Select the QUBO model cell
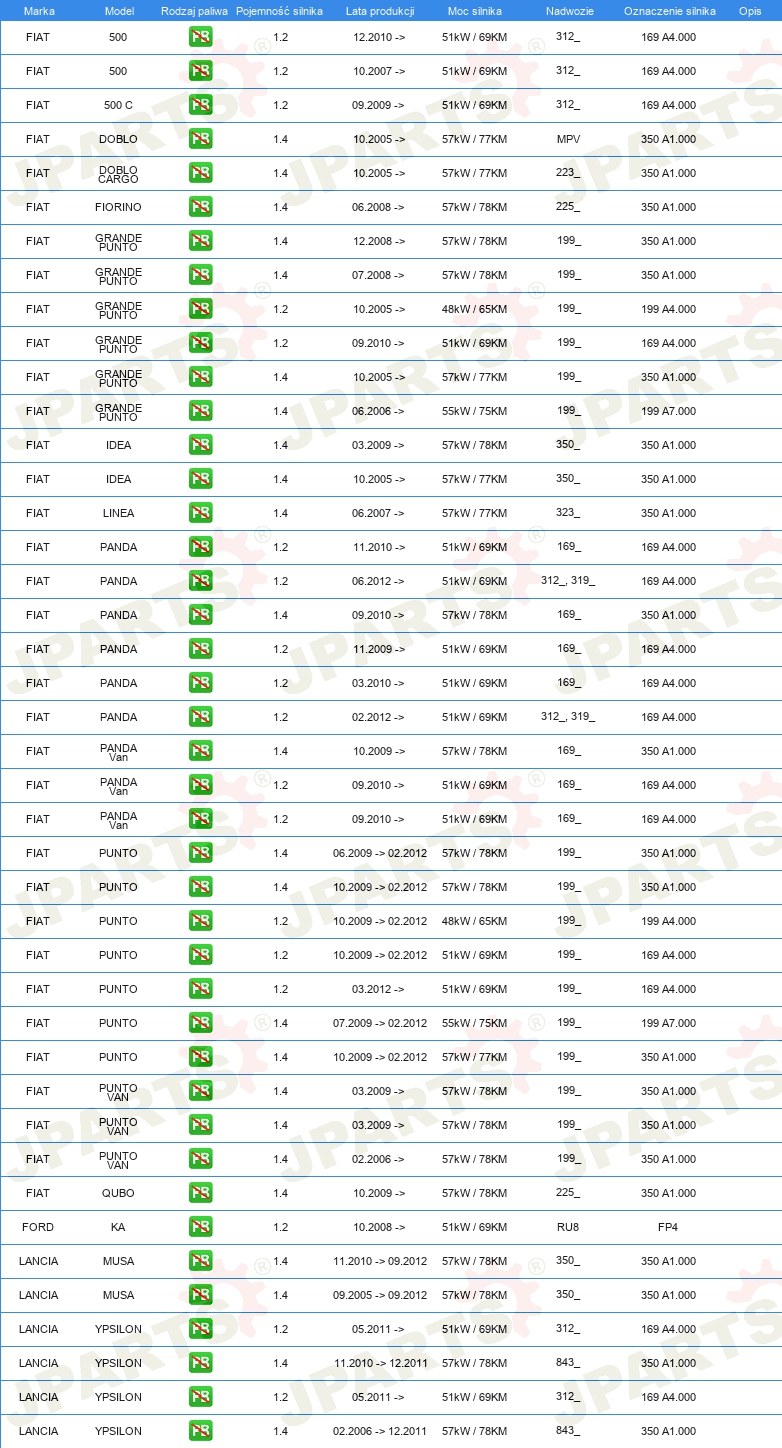 [x=118, y=1193]
